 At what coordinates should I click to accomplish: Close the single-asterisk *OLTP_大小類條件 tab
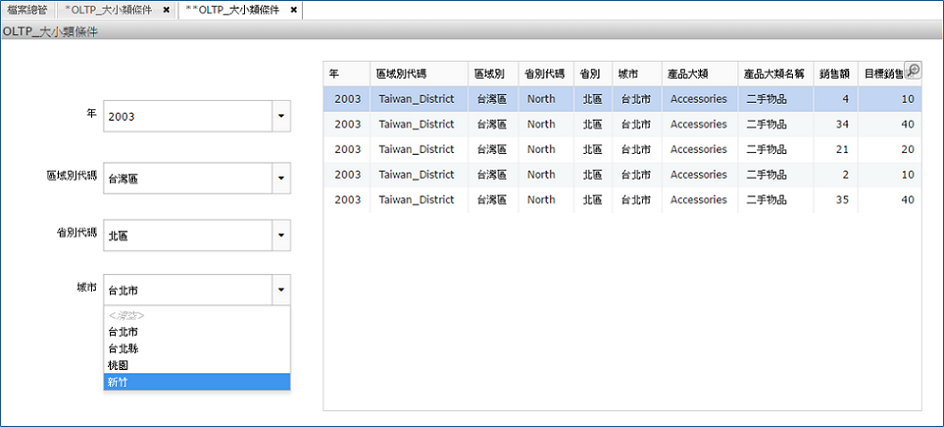tap(166, 10)
